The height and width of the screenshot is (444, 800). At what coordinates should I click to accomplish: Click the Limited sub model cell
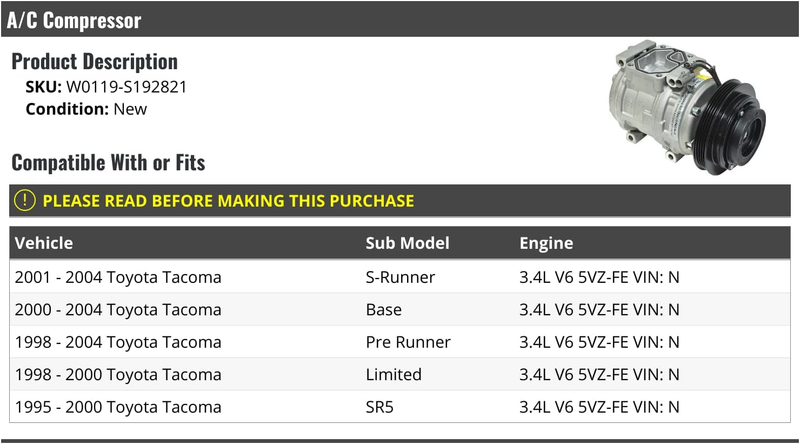393,375
